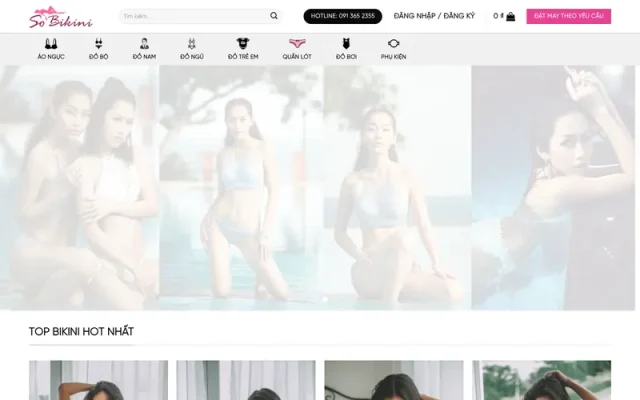The height and width of the screenshot is (400, 640).
Task: Open the Đồ bộ menu label
Action: tap(98, 57)
